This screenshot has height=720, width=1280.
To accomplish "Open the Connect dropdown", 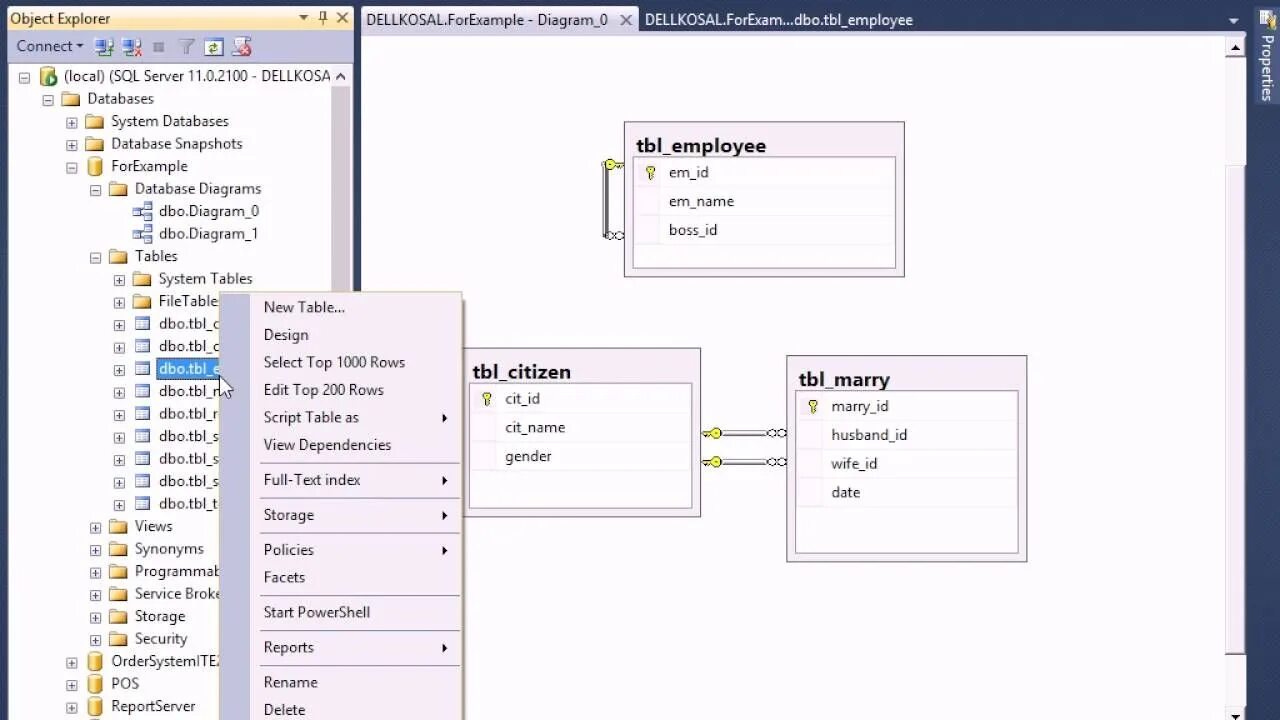I will (48, 46).
